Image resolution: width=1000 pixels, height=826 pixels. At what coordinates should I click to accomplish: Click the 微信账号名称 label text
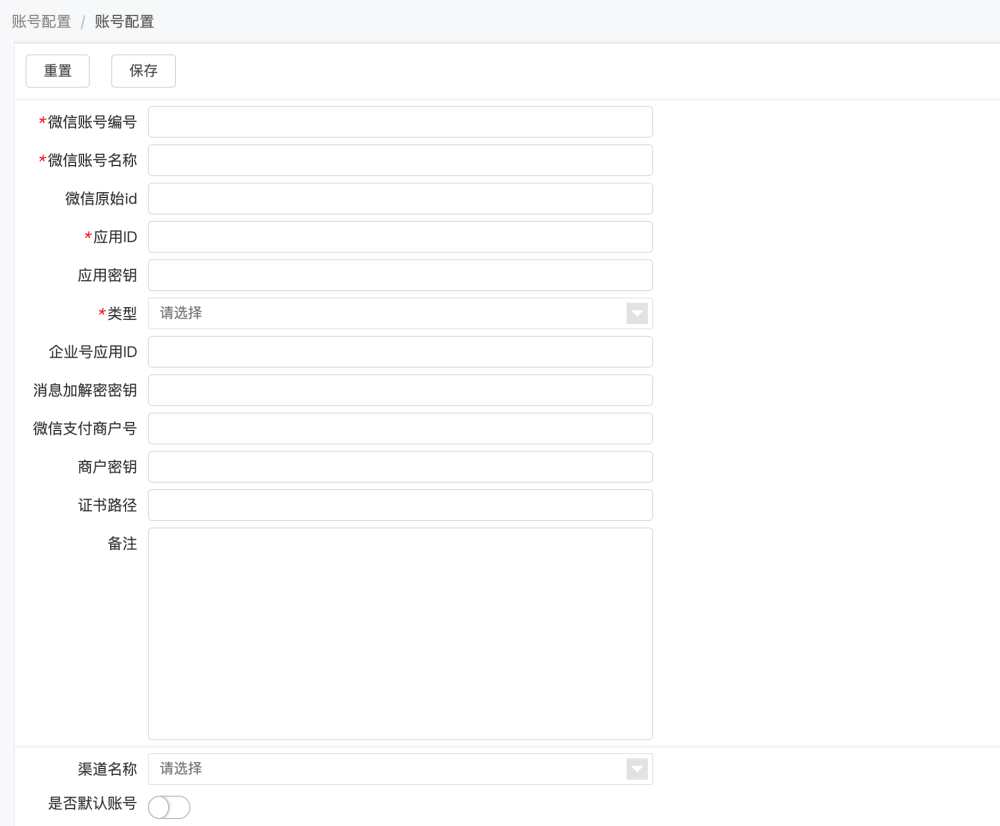pyautogui.click(x=92, y=160)
